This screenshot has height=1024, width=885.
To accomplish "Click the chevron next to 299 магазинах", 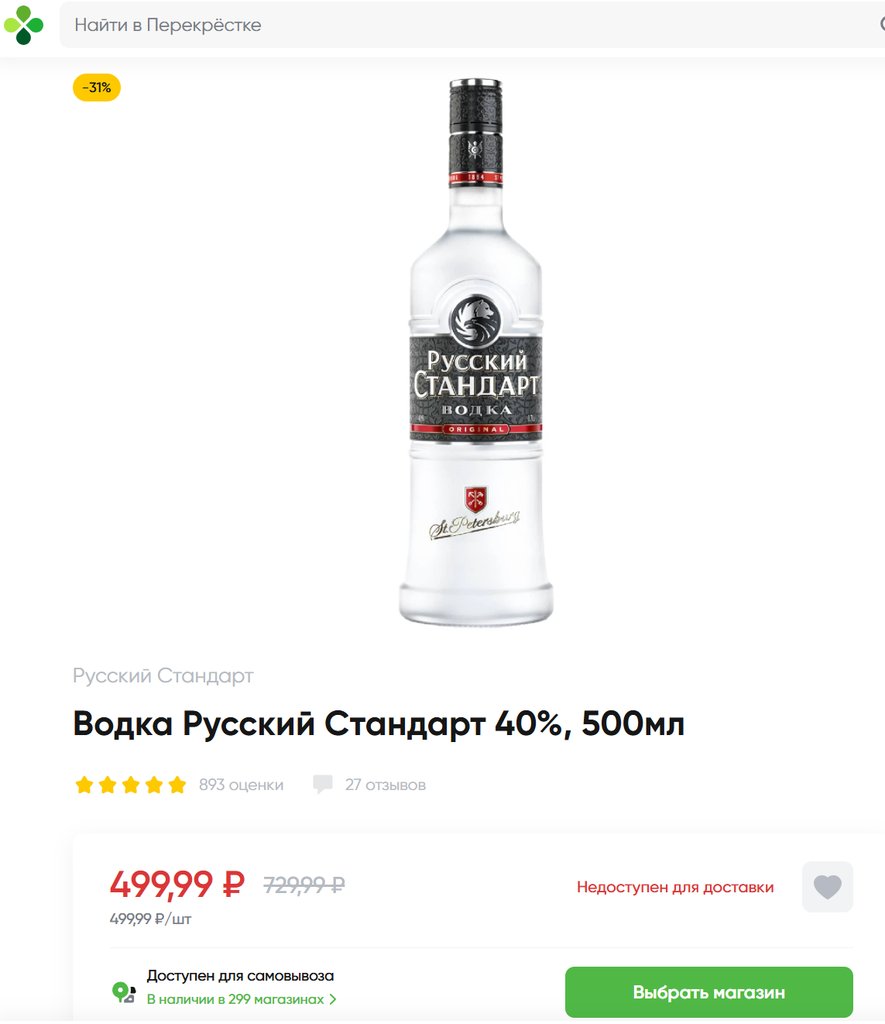I will point(333,999).
